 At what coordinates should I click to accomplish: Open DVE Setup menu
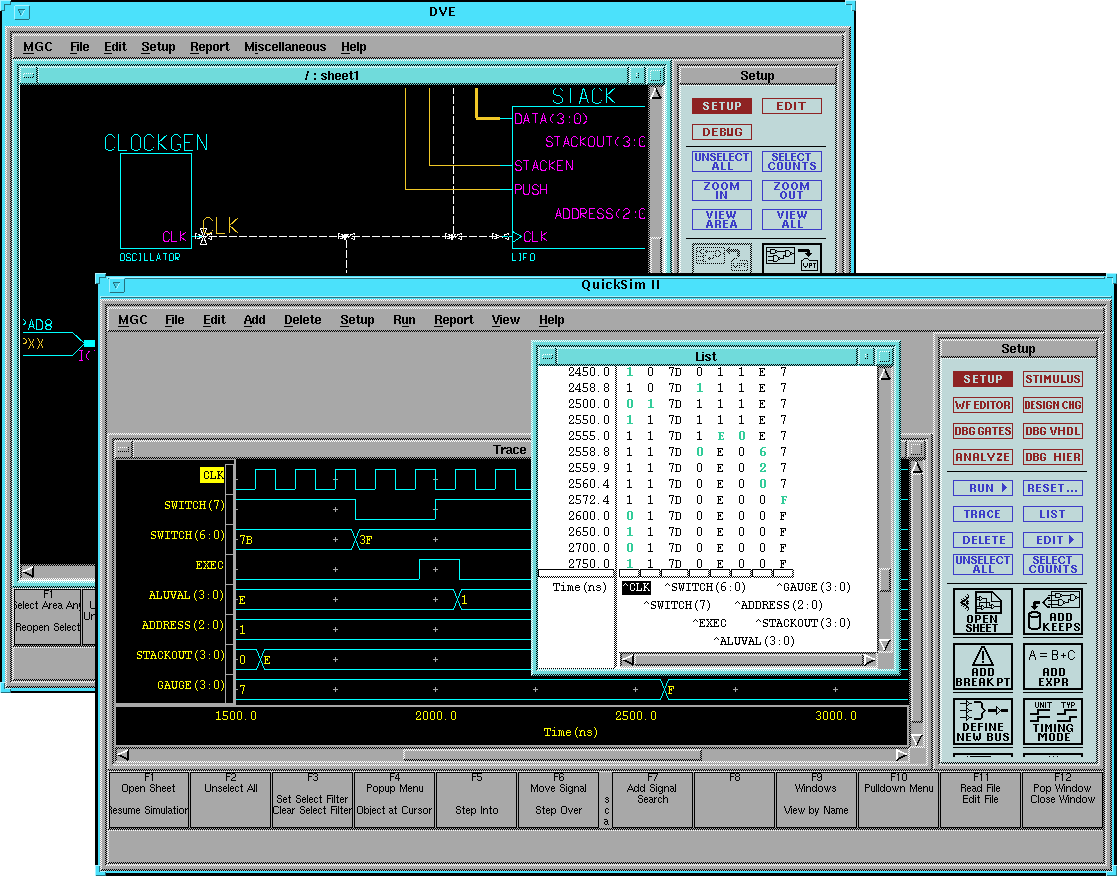158,46
